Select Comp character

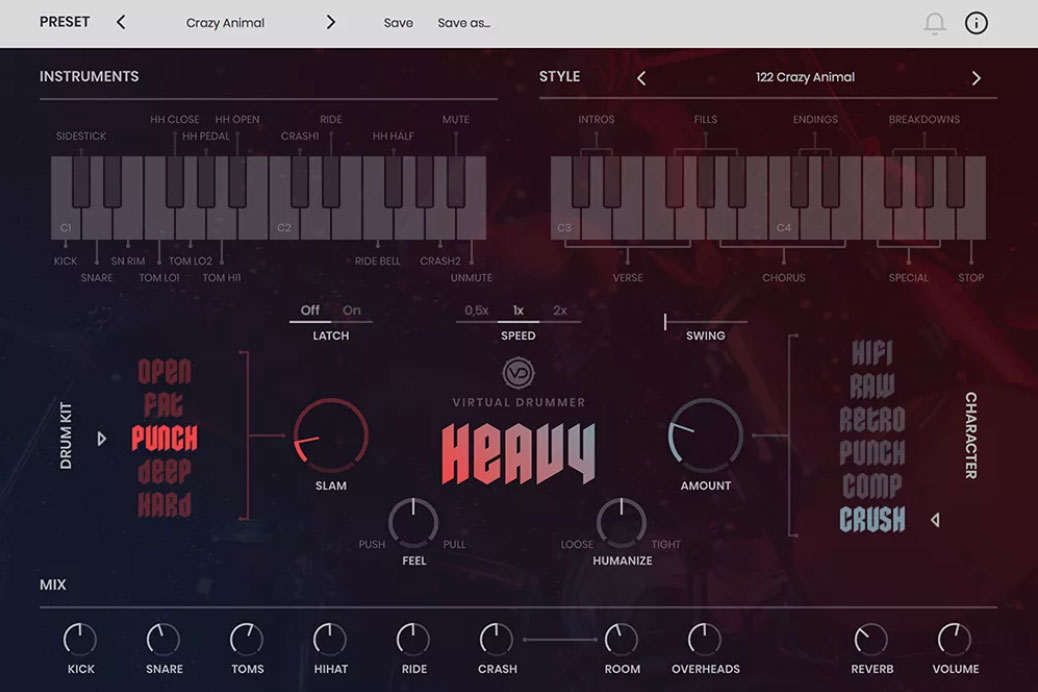pyautogui.click(x=873, y=486)
